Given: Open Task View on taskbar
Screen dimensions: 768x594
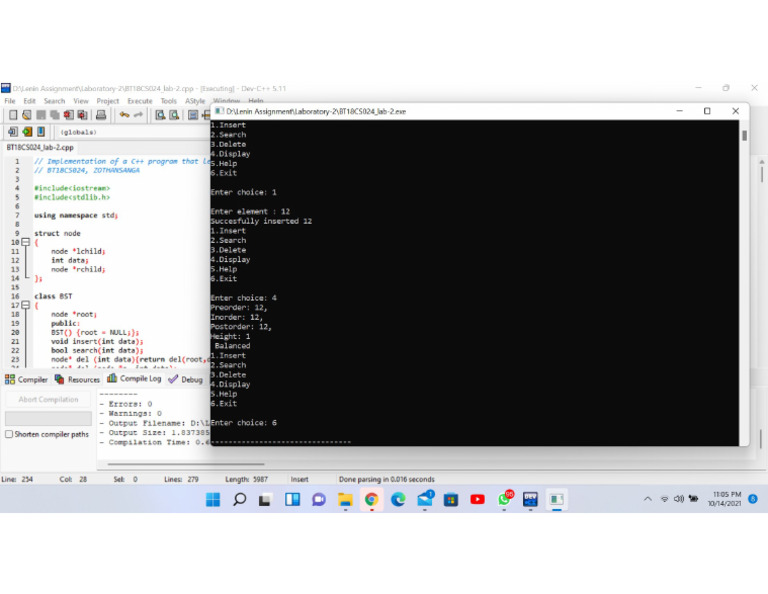Looking at the screenshot, I should pos(265,499).
